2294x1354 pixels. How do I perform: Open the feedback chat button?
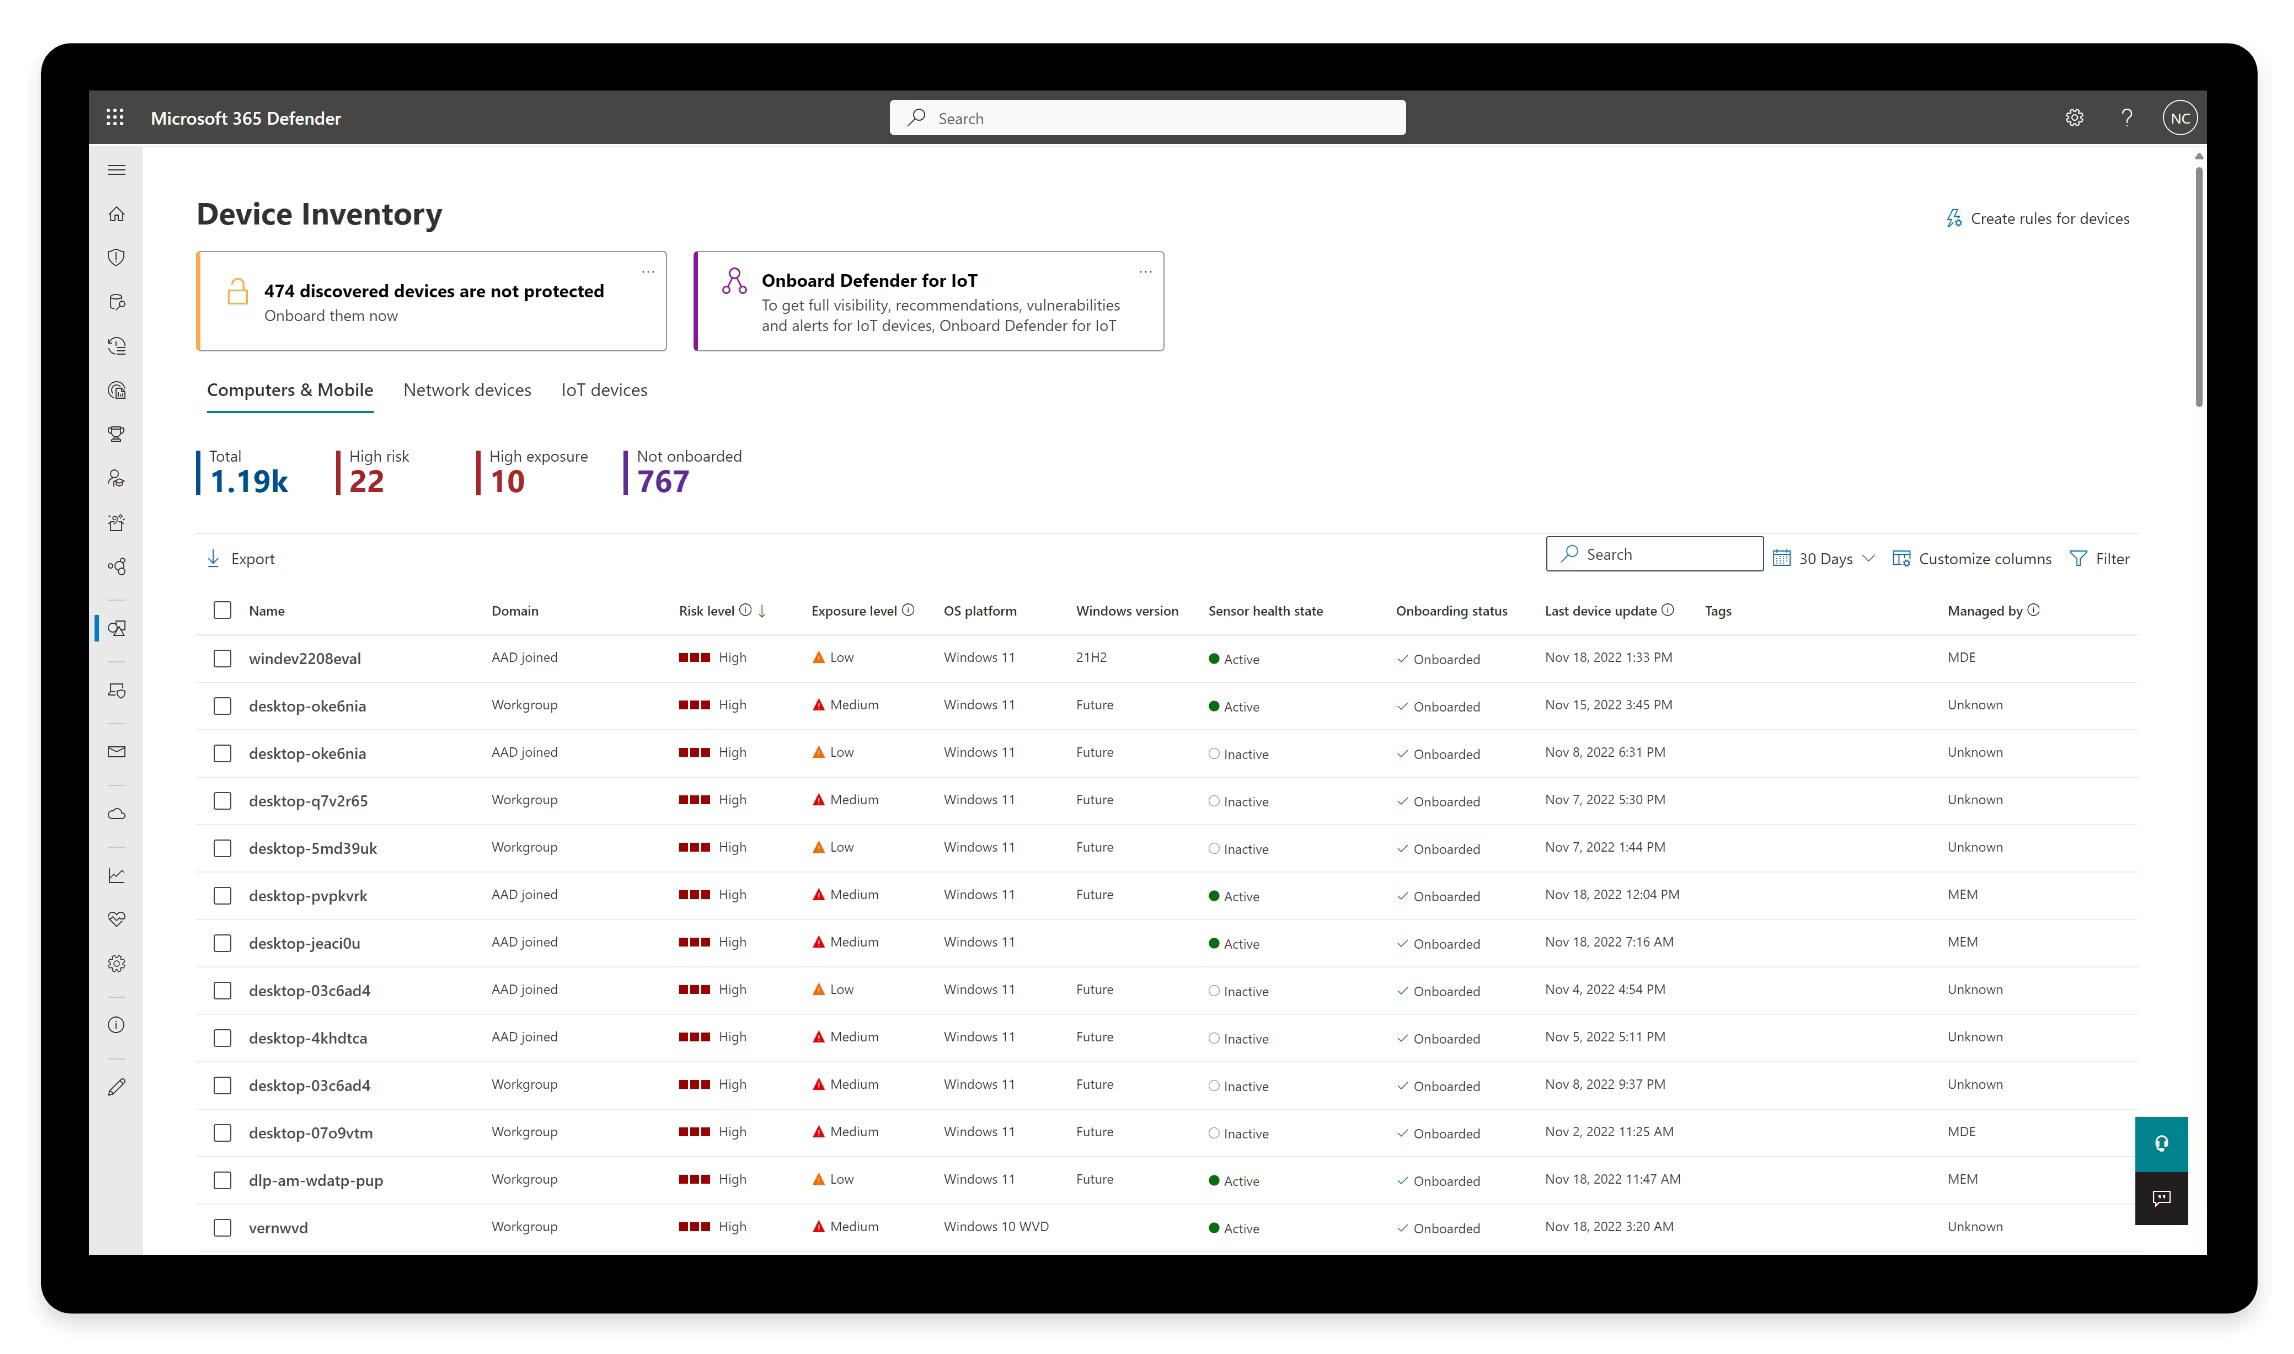pyautogui.click(x=2161, y=1198)
